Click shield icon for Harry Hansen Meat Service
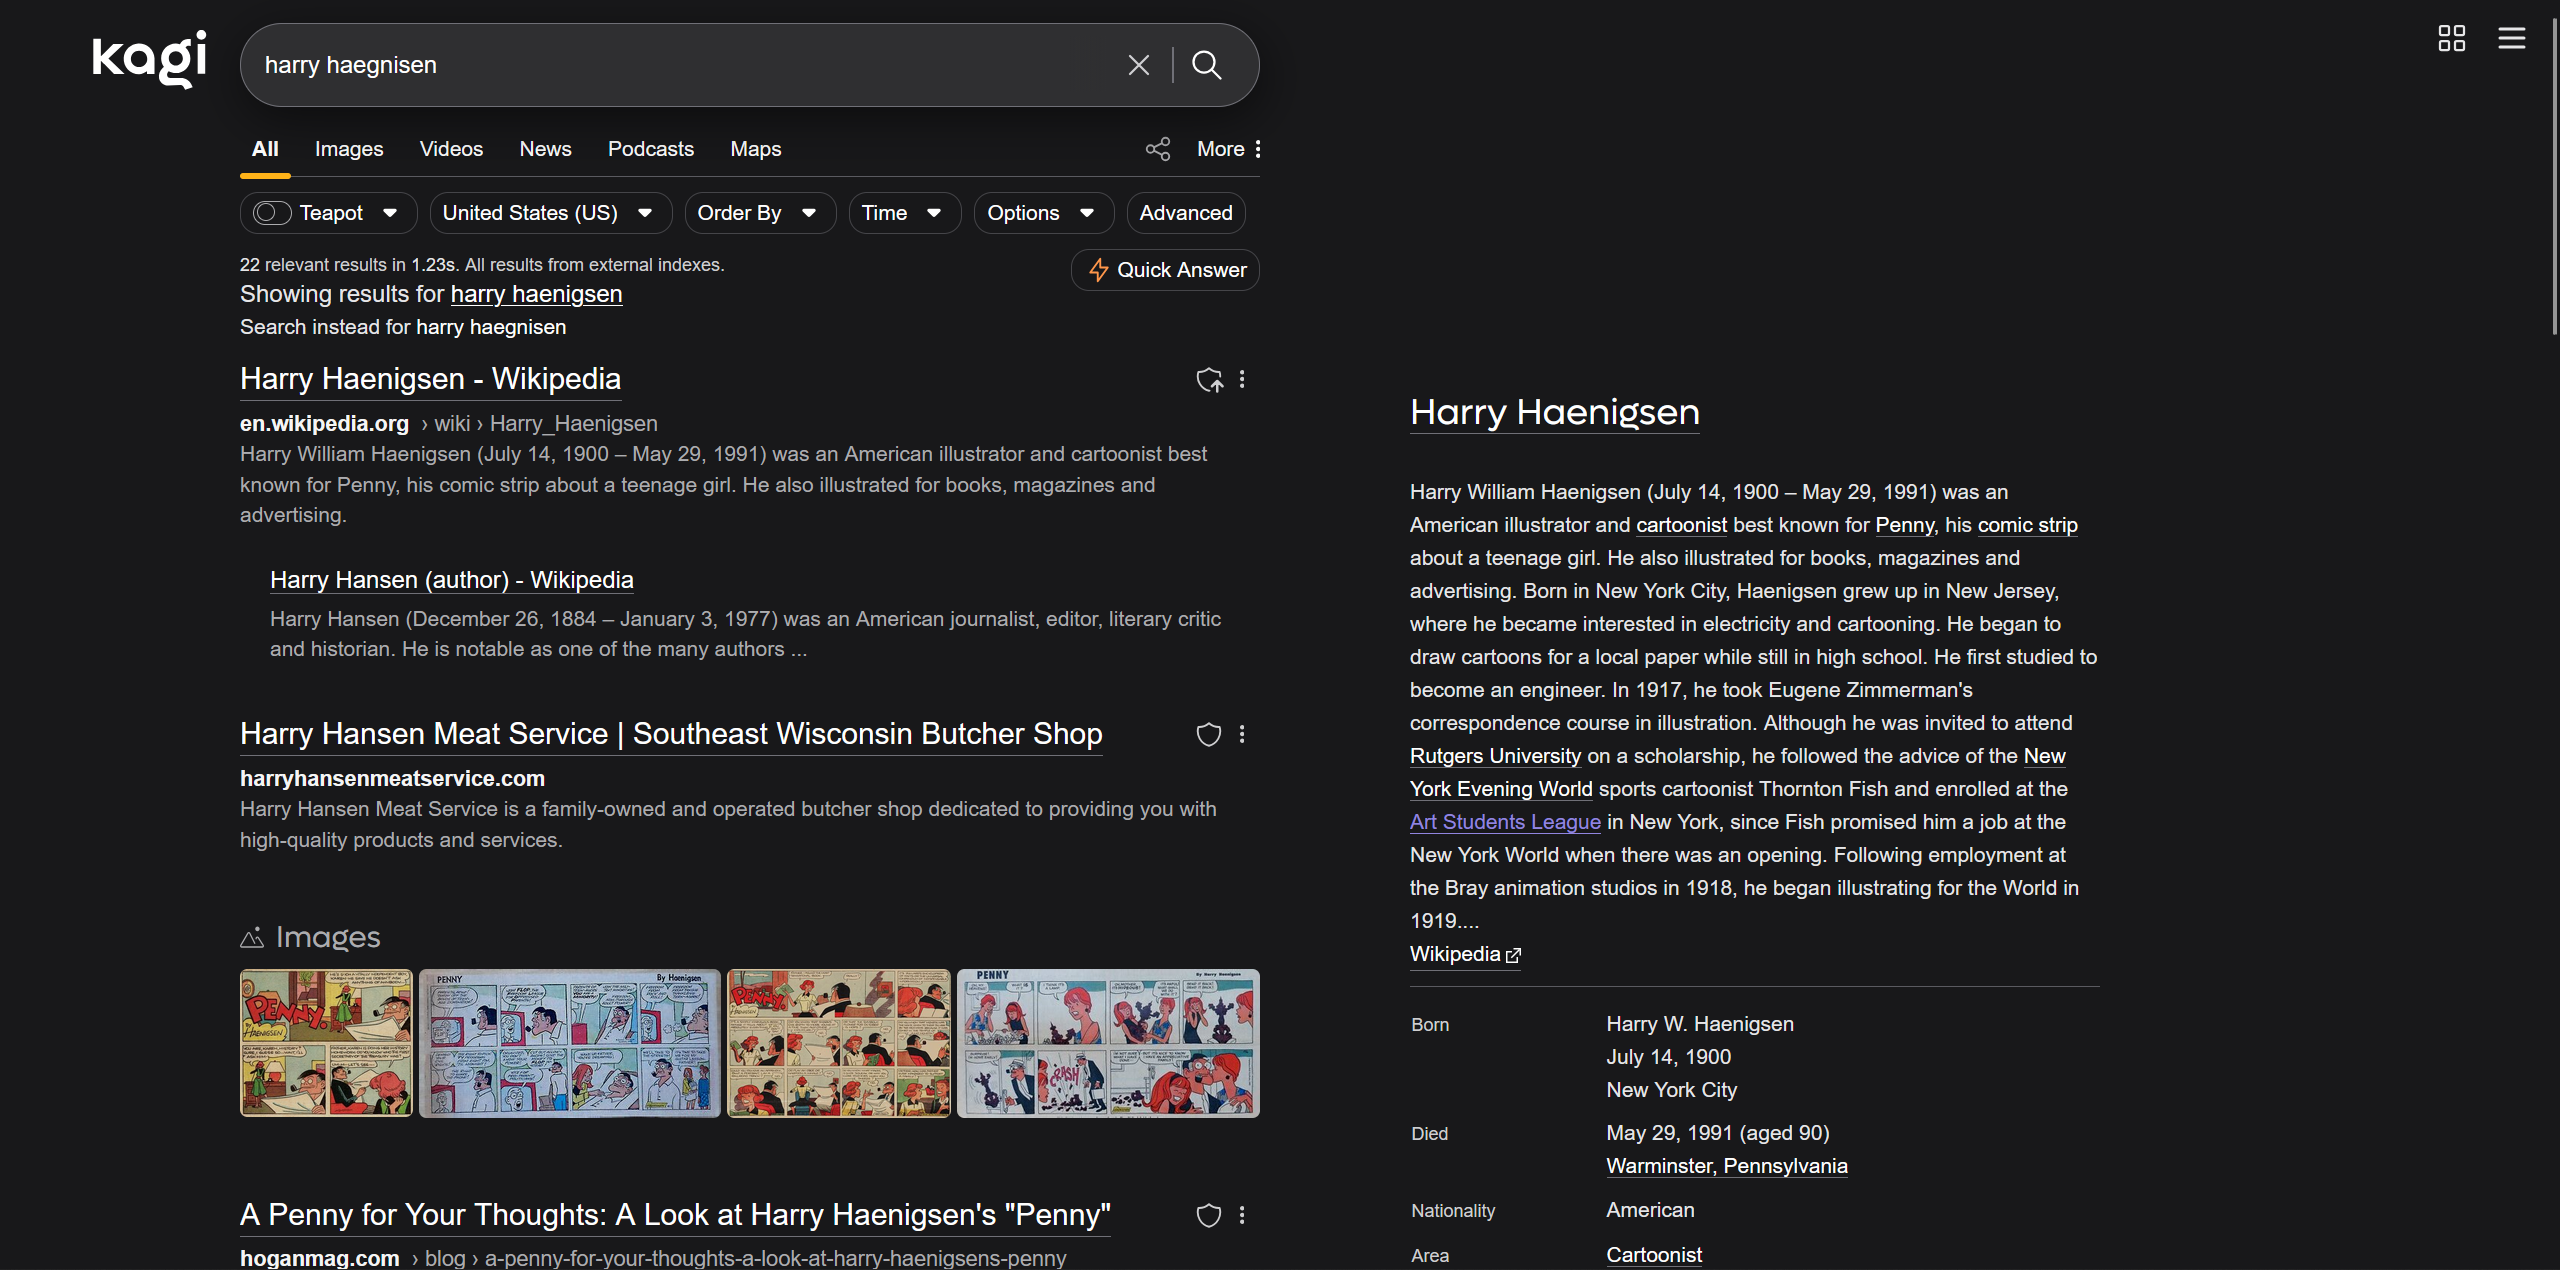The height and width of the screenshot is (1270, 2560). pyautogui.click(x=1209, y=735)
